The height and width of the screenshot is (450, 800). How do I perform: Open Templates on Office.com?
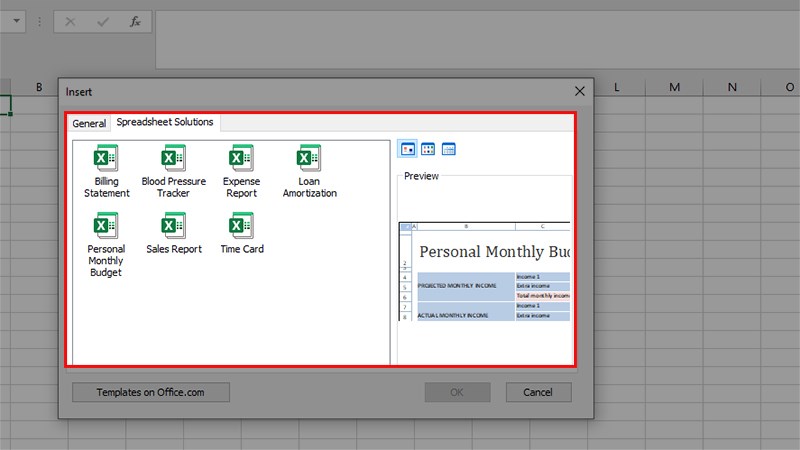pyautogui.click(x=151, y=392)
